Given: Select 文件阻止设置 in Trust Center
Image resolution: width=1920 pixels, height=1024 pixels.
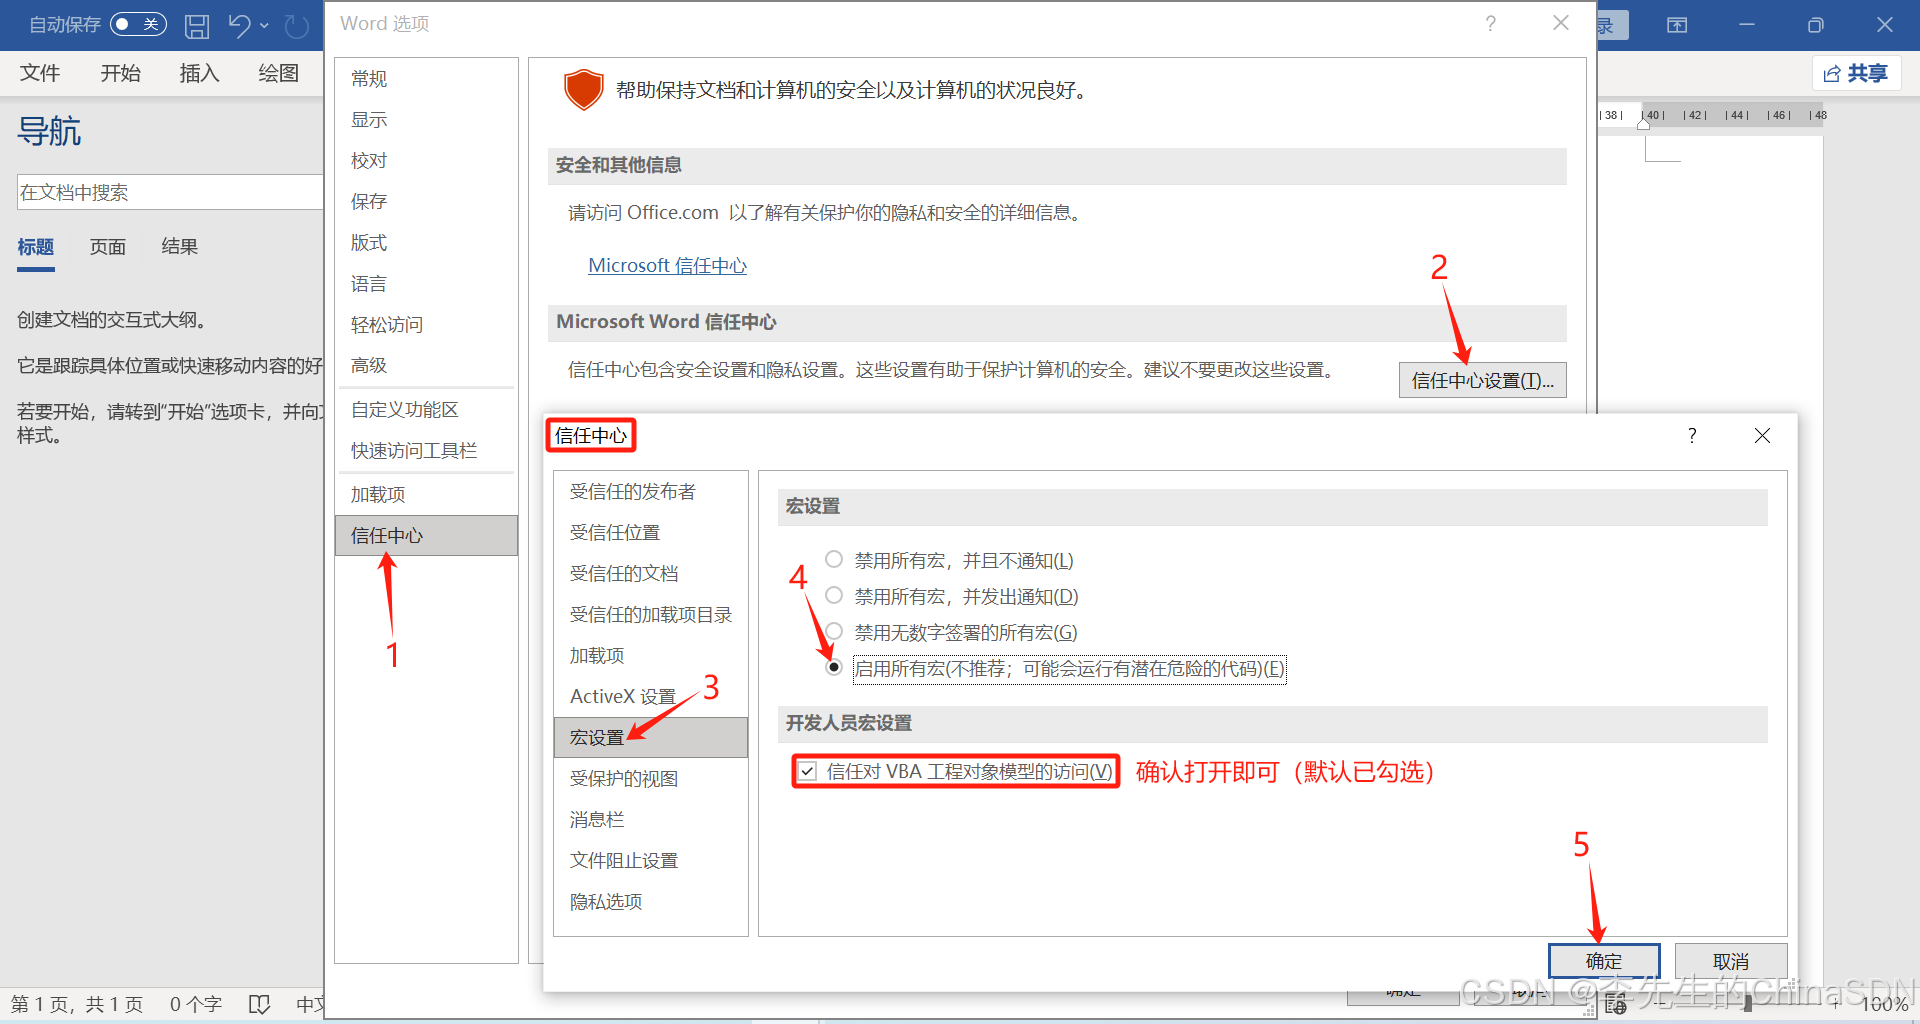Looking at the screenshot, I should pyautogui.click(x=650, y=860).
